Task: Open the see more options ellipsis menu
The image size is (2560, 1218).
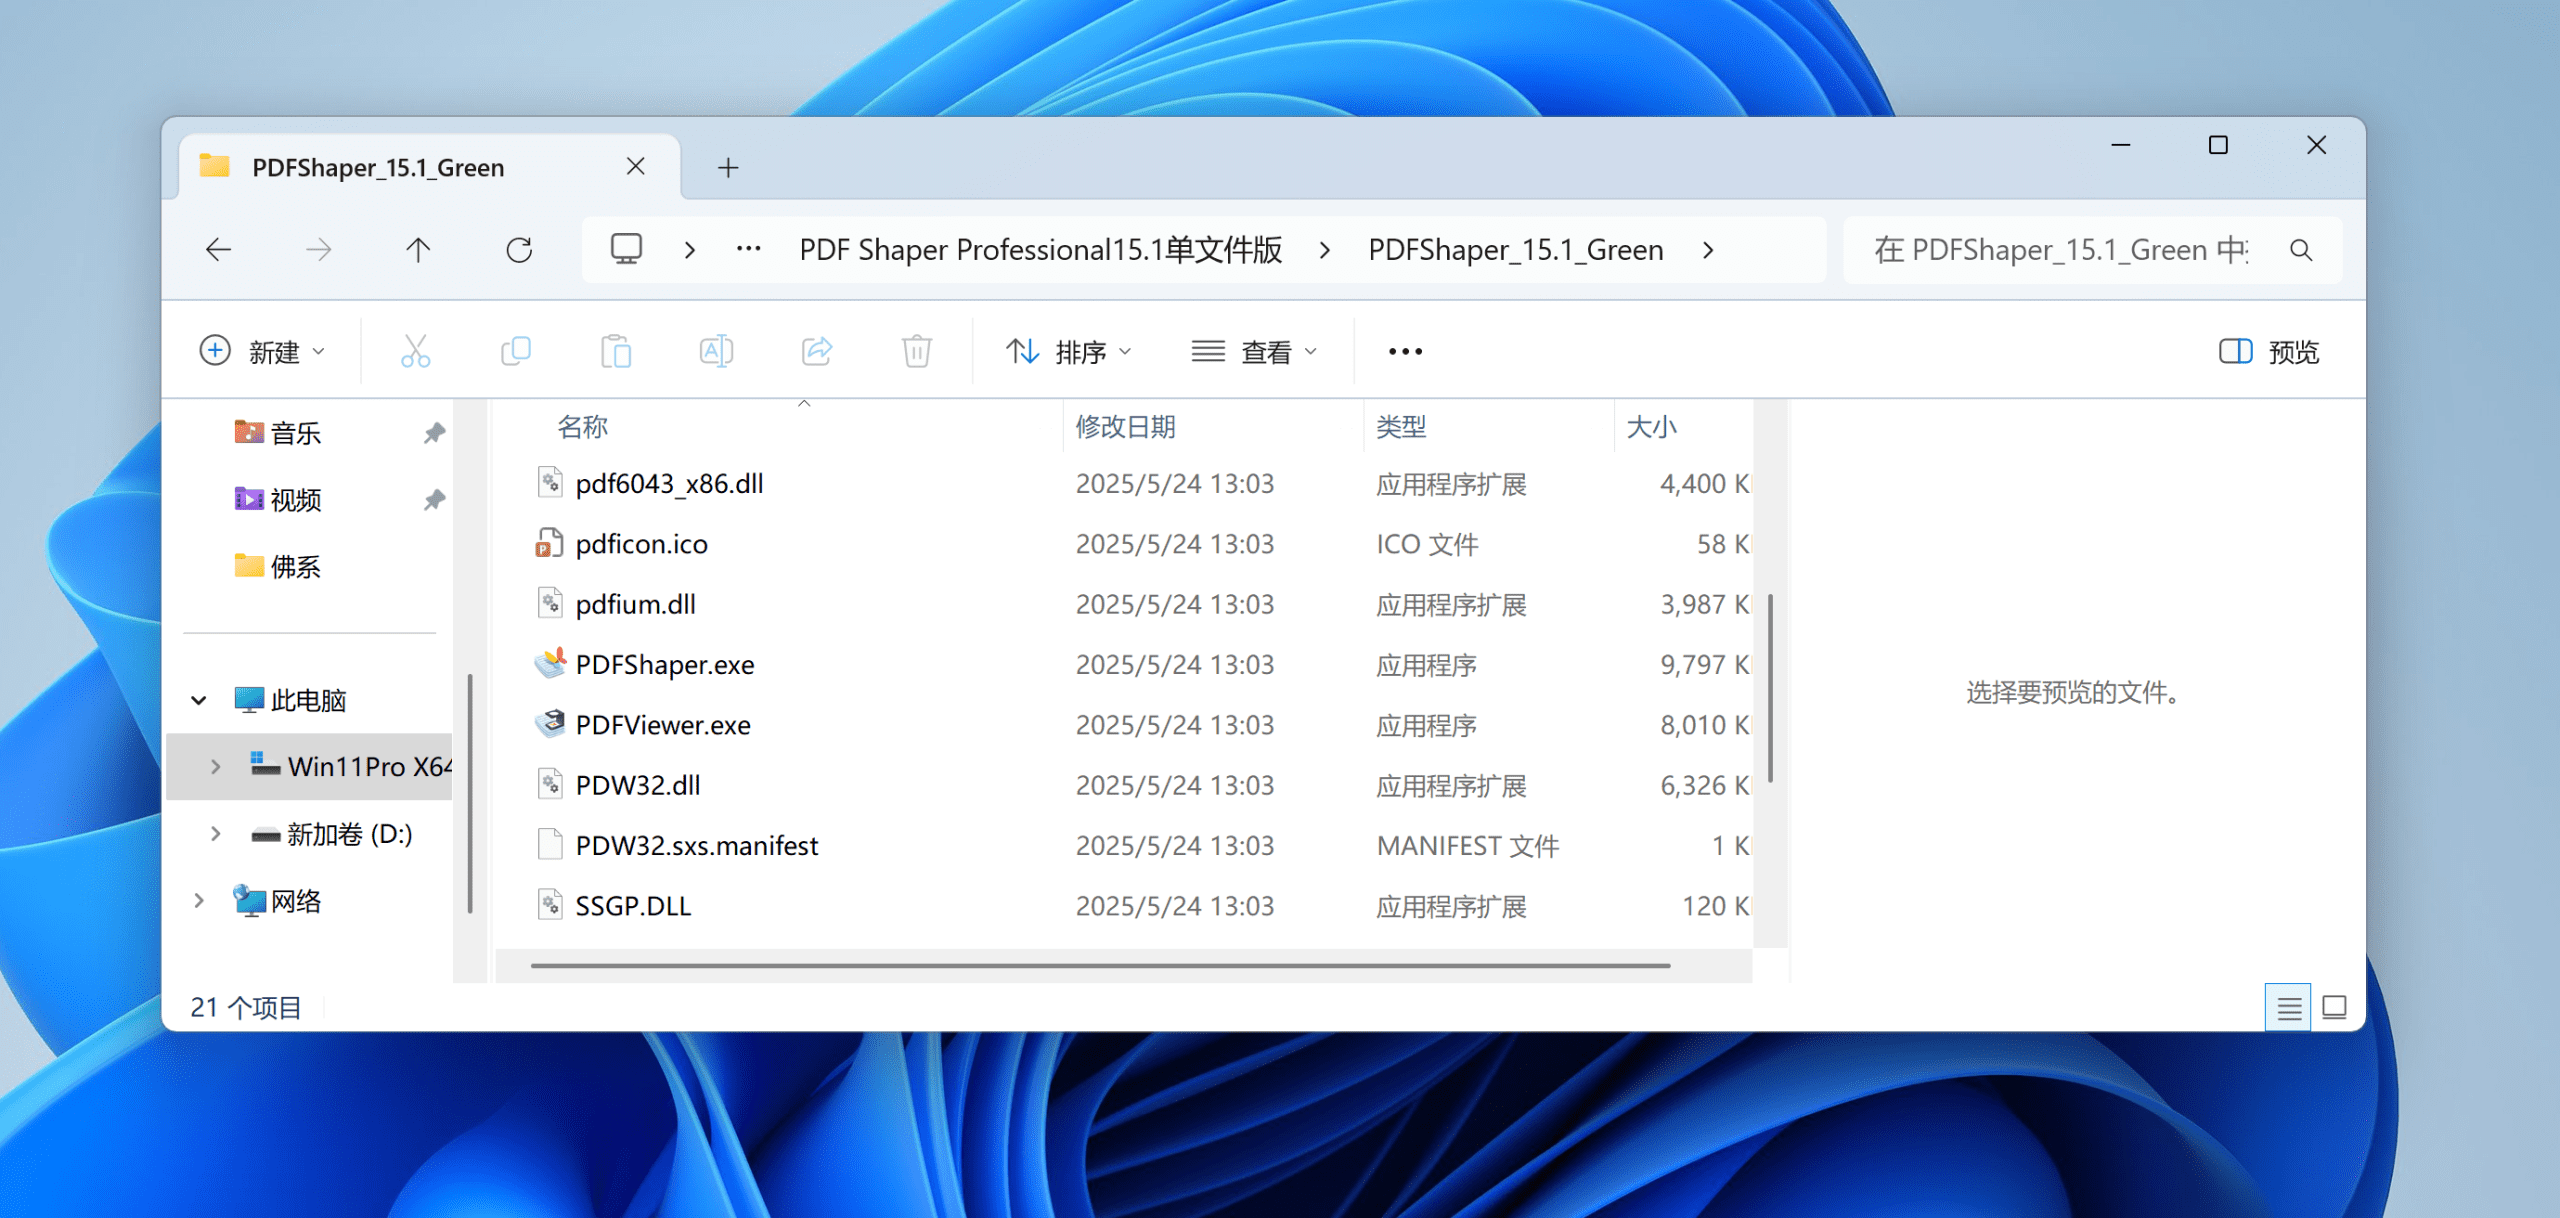Action: point(1405,351)
